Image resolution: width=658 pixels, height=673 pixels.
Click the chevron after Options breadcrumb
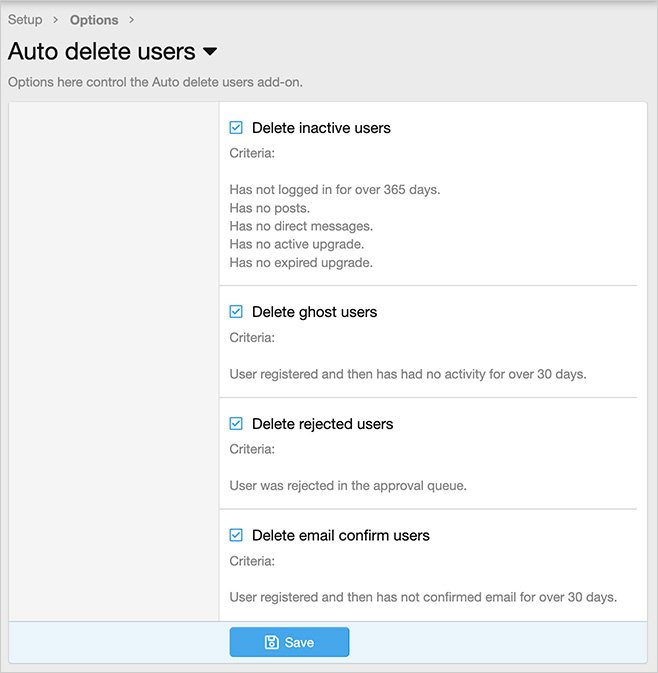(131, 20)
